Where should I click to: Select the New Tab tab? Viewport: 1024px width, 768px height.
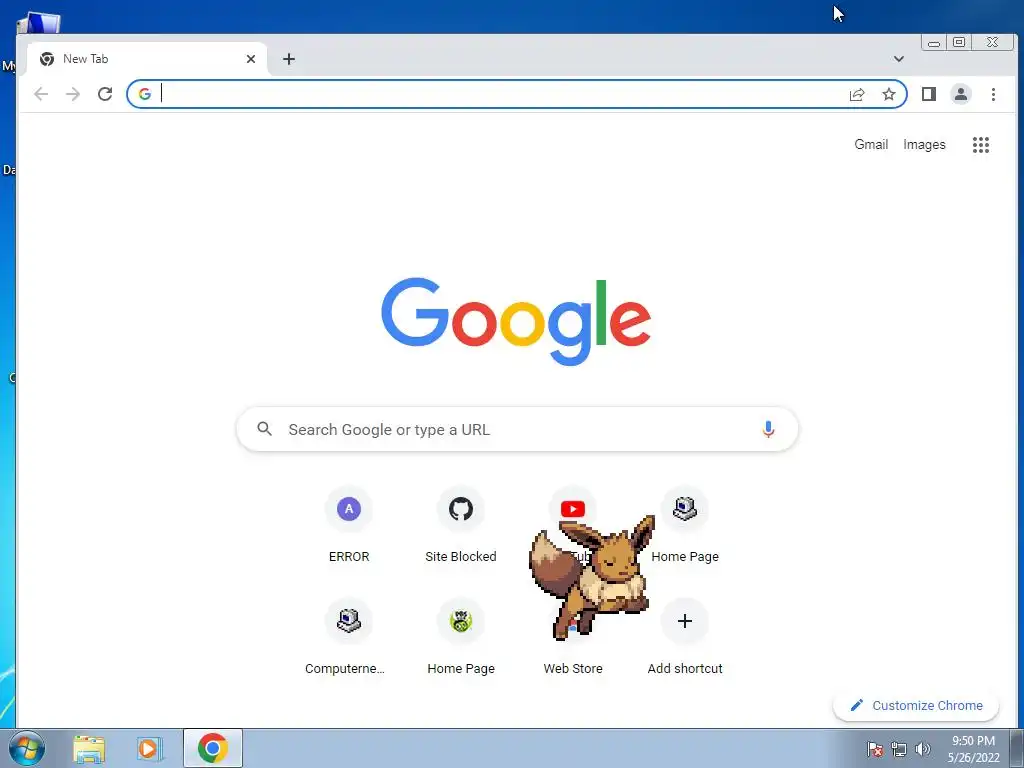(x=147, y=59)
